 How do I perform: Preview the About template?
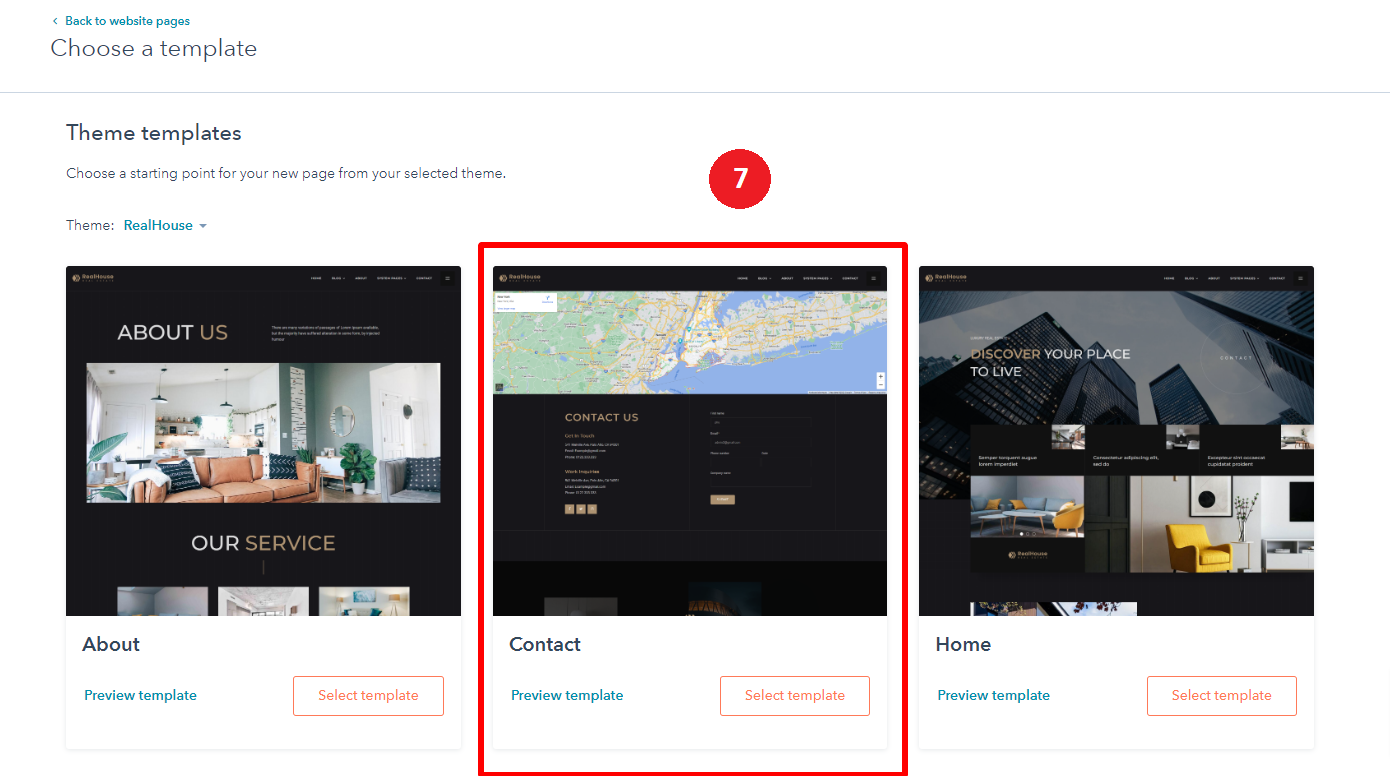140,696
